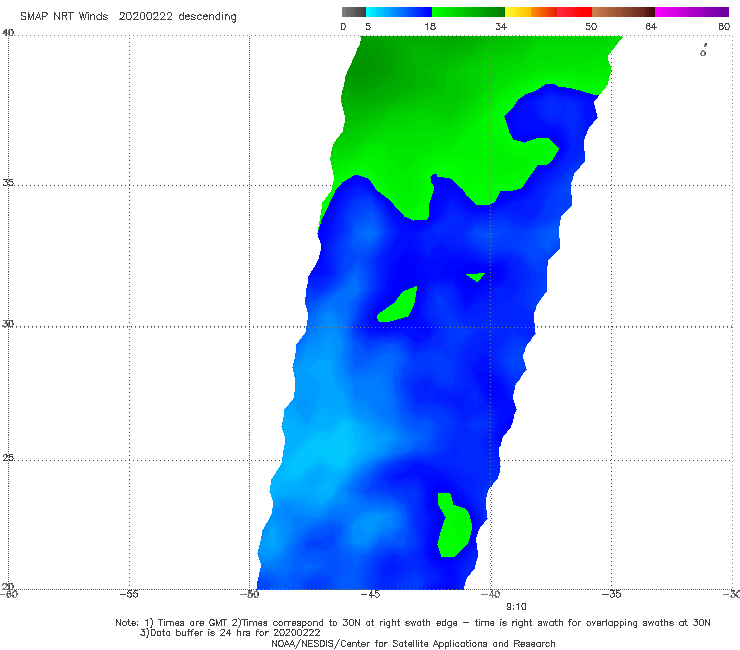Click the green patch near 22N, -41.5
The image size is (740, 650).
tap(454, 525)
